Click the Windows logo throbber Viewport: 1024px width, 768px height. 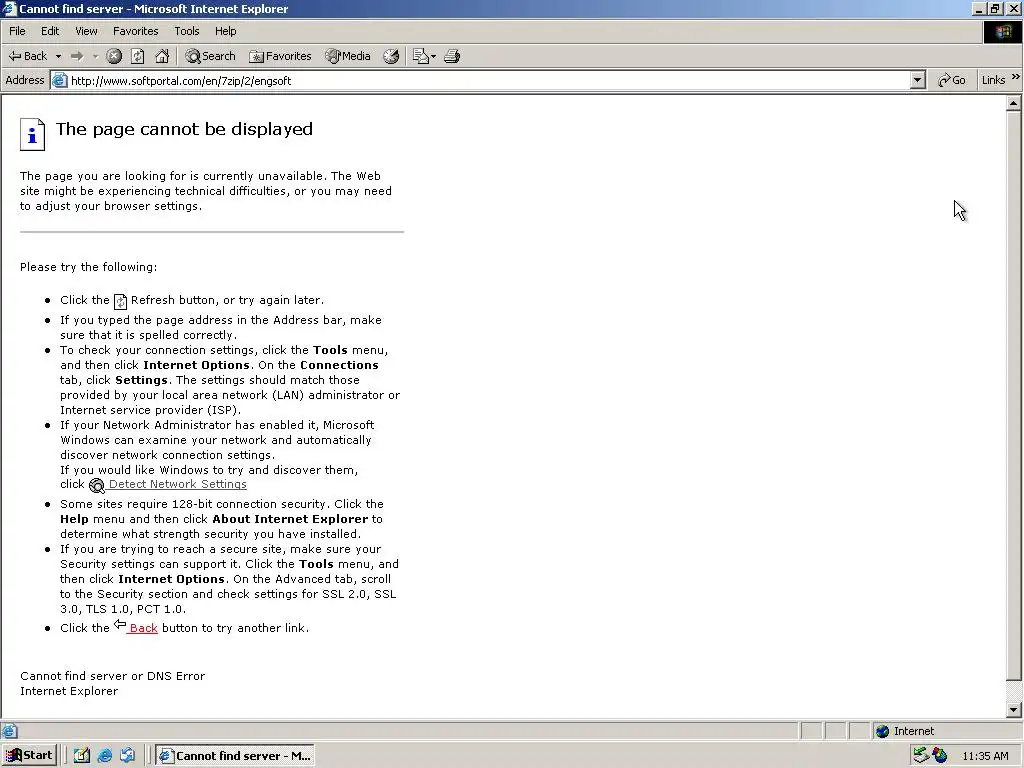click(x=1002, y=32)
